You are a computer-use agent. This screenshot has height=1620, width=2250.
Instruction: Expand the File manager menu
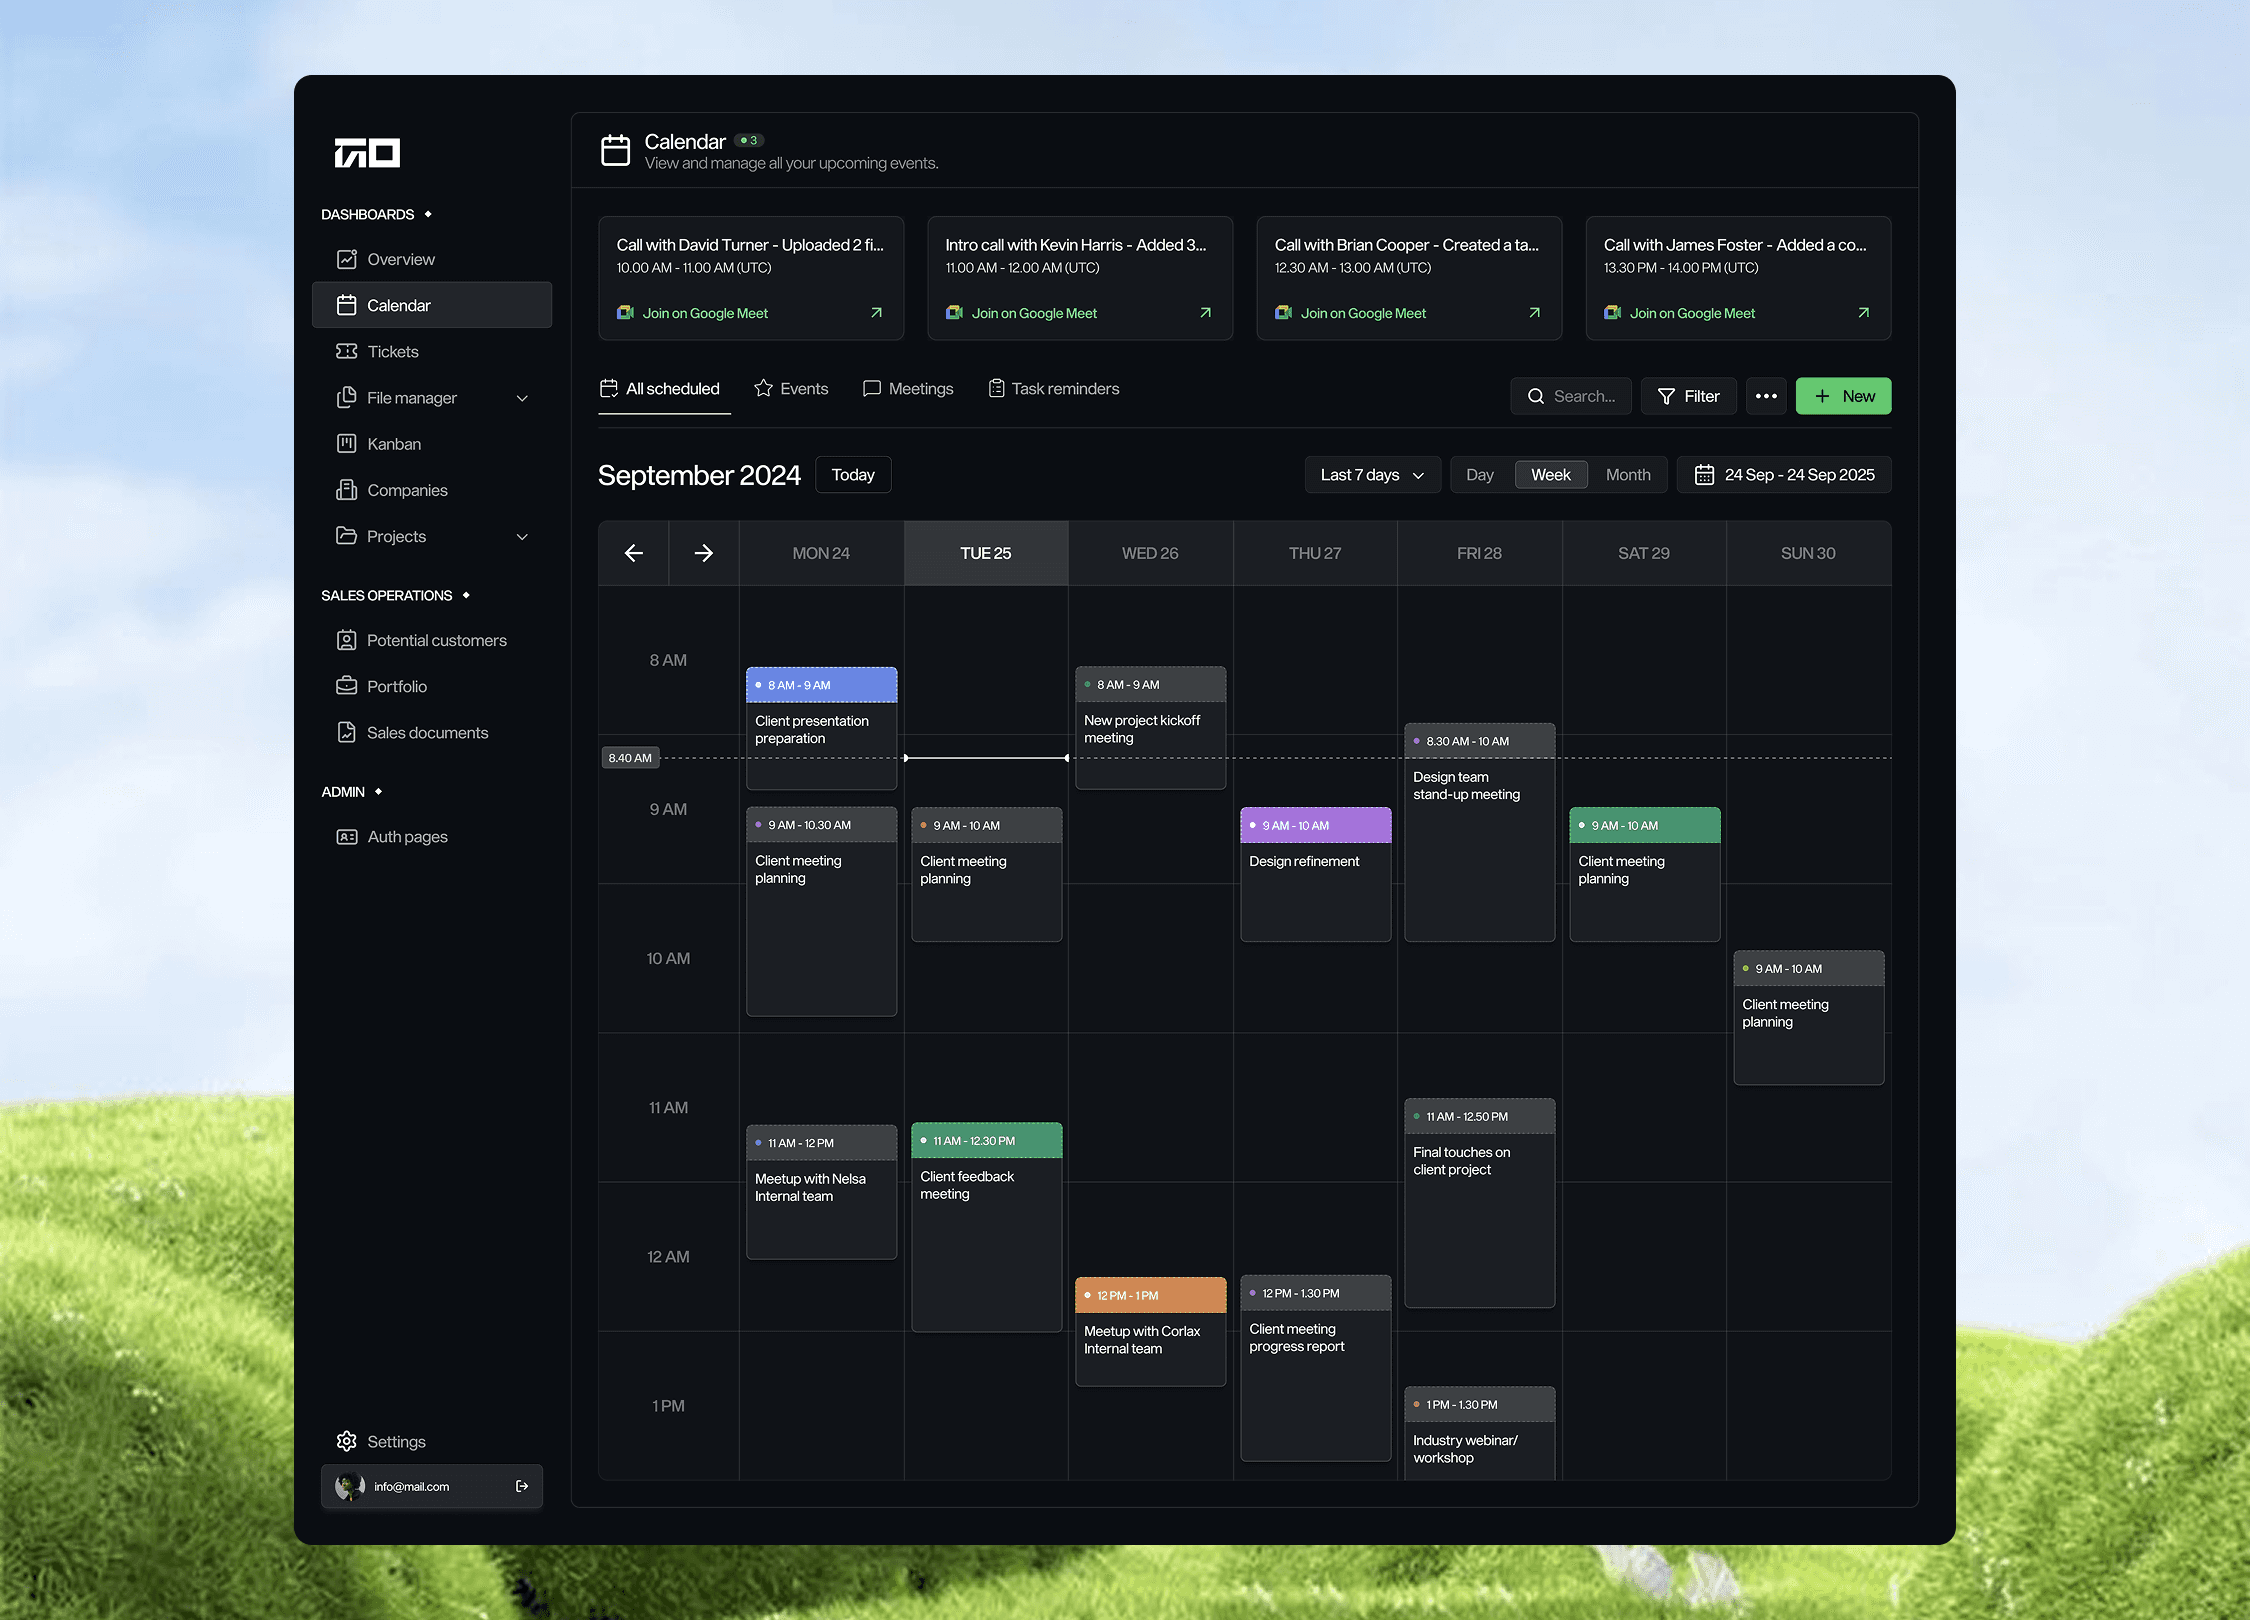pyautogui.click(x=523, y=397)
